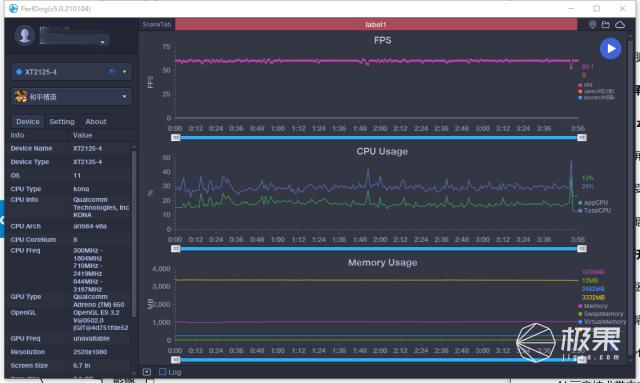Select the CPU Arch value arm64-v8a

pos(90,226)
